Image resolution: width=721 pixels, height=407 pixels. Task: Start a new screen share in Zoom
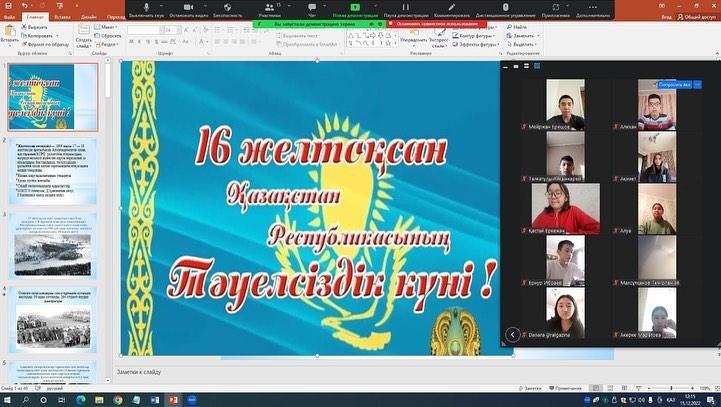click(x=355, y=10)
